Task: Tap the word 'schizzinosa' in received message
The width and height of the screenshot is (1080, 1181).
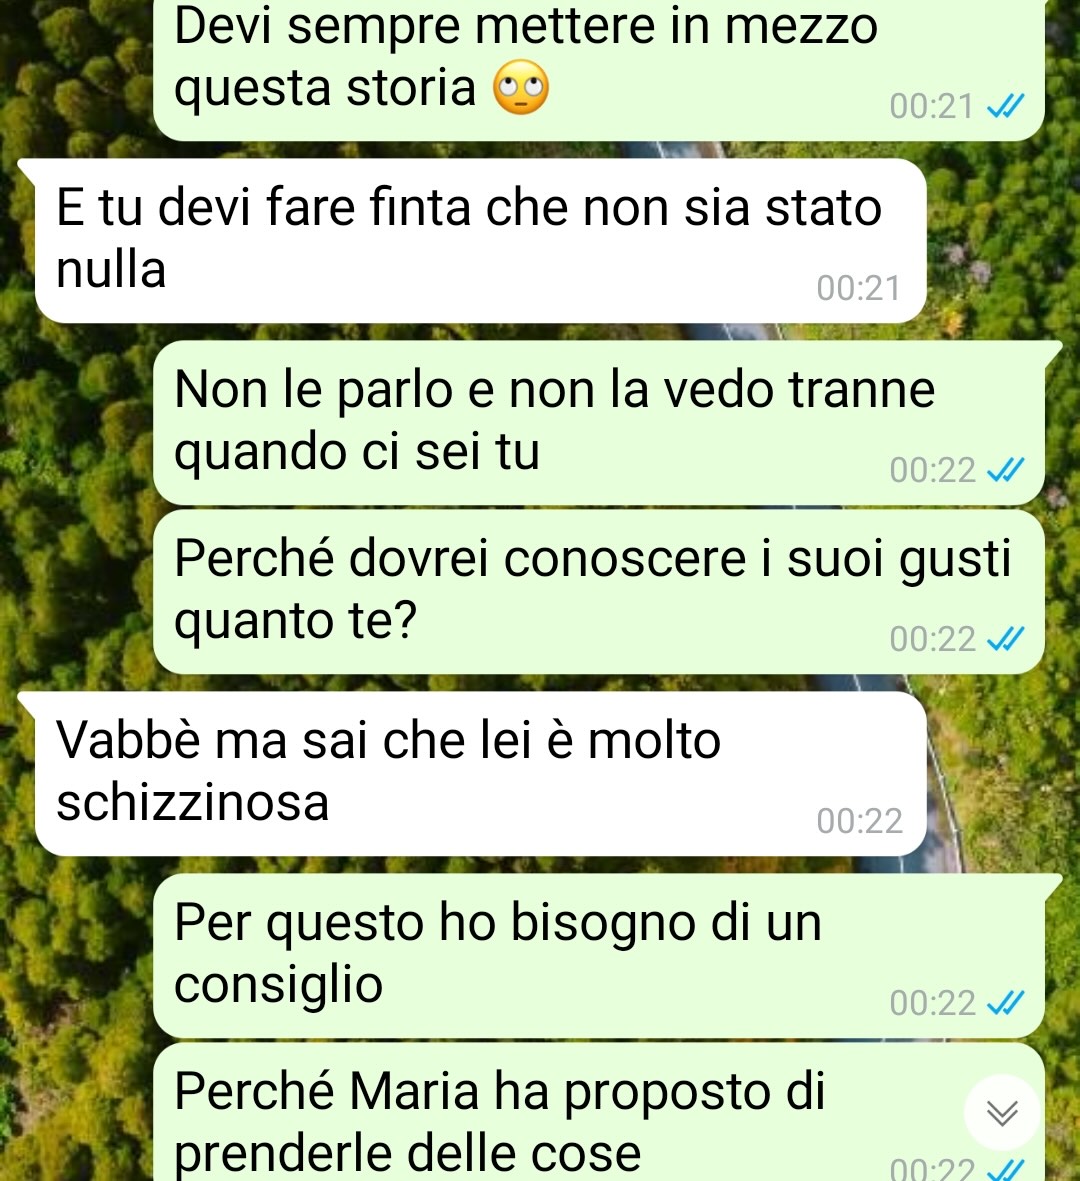Action: coord(193,802)
